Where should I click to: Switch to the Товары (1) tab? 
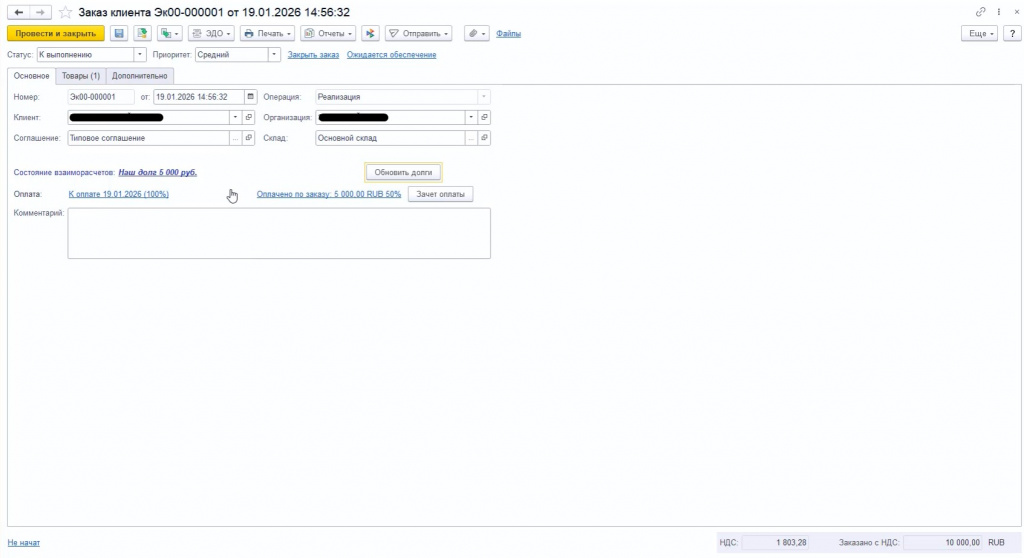click(x=81, y=76)
